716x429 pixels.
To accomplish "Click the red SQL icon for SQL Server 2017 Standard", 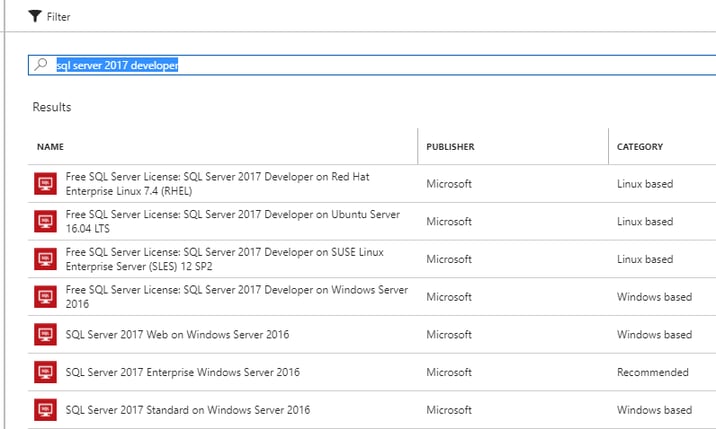I will (x=45, y=410).
